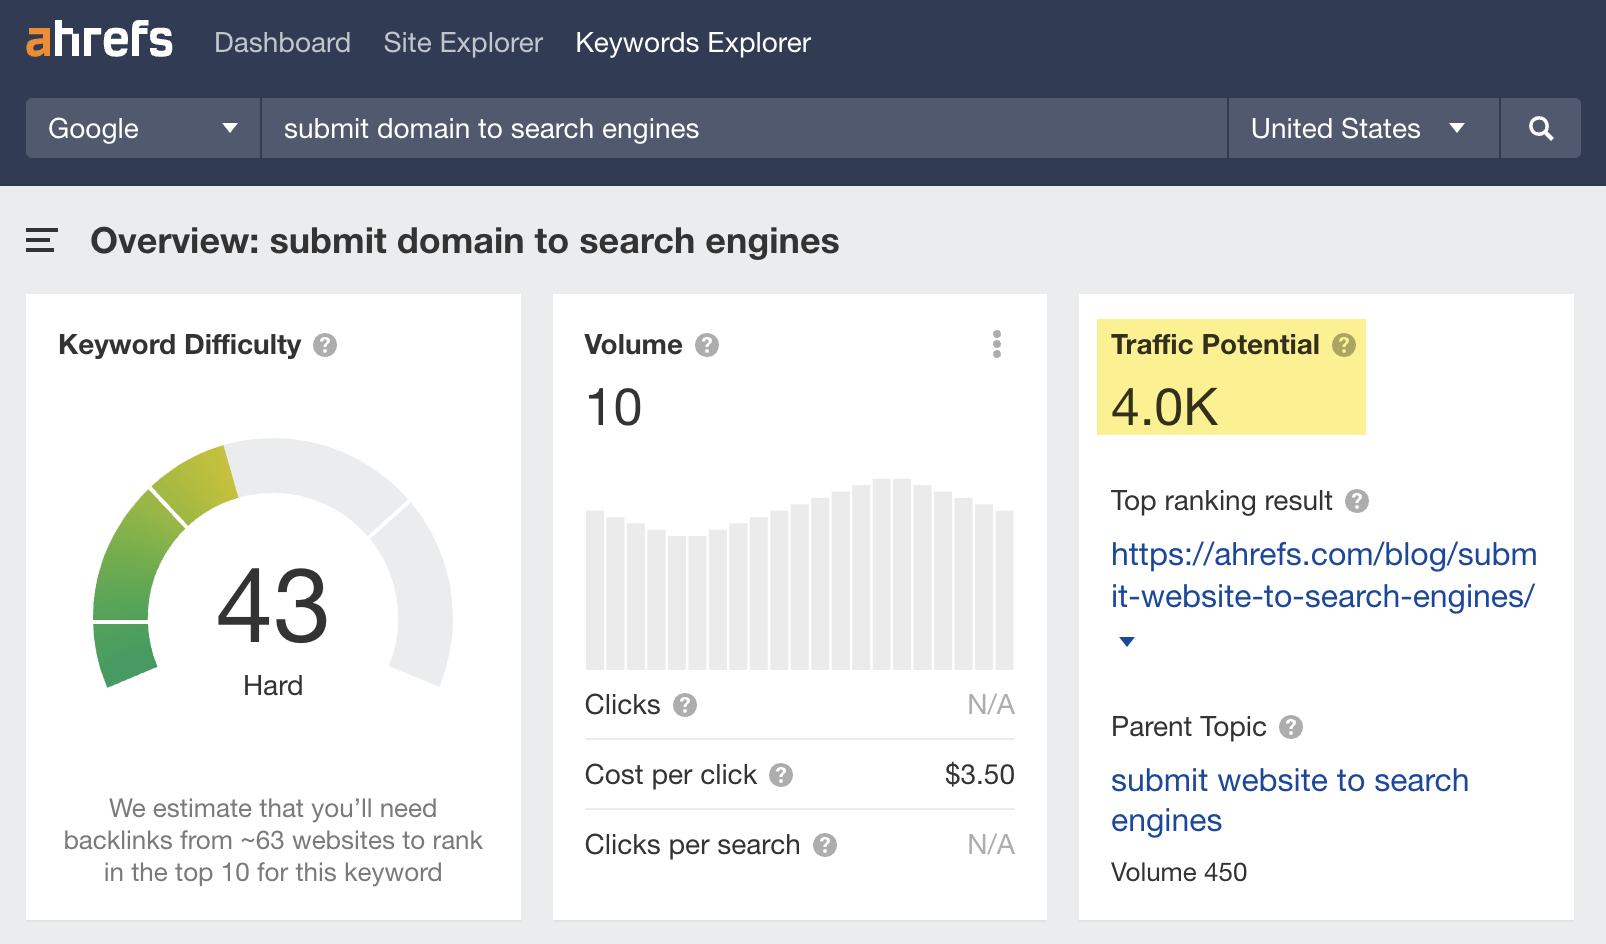Expand details under the top ranking result URL
Viewport: 1606px width, 944px height.
1126,642
